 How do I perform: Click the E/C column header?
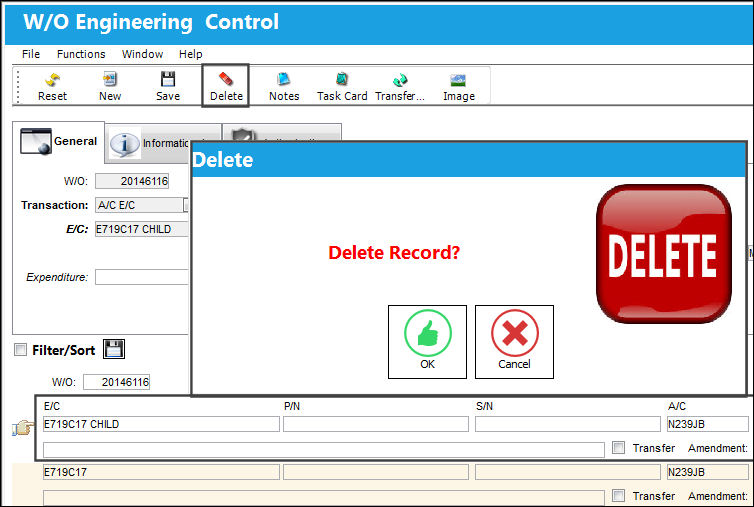52,406
